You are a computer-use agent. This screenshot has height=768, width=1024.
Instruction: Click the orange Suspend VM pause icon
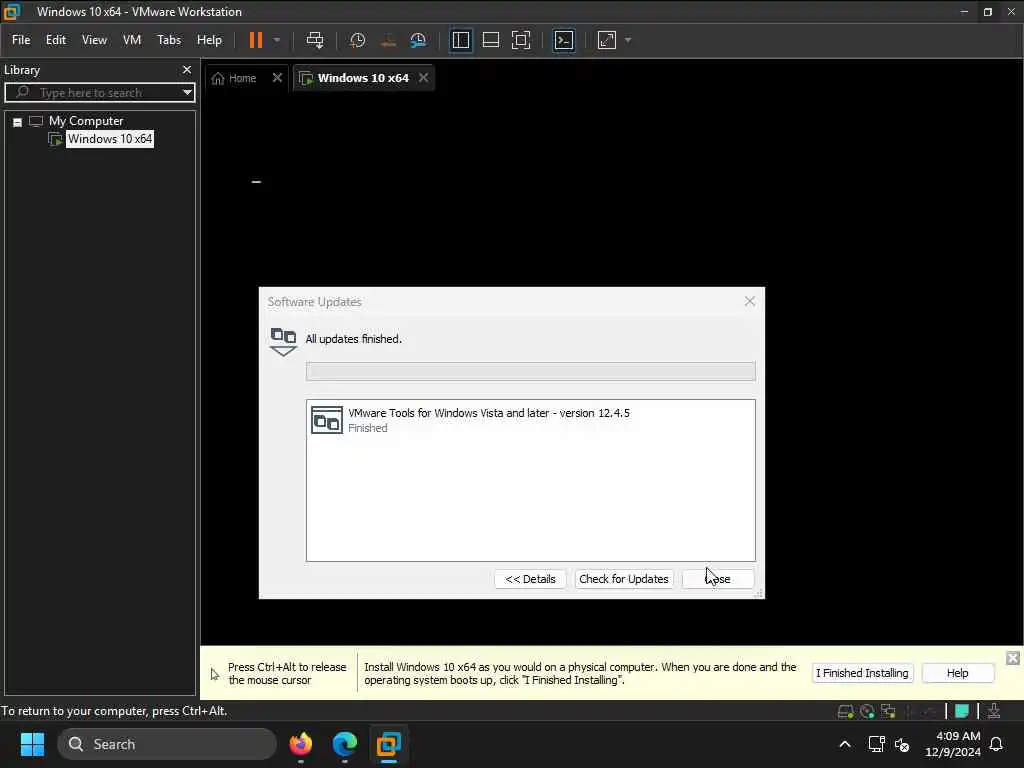(x=255, y=40)
